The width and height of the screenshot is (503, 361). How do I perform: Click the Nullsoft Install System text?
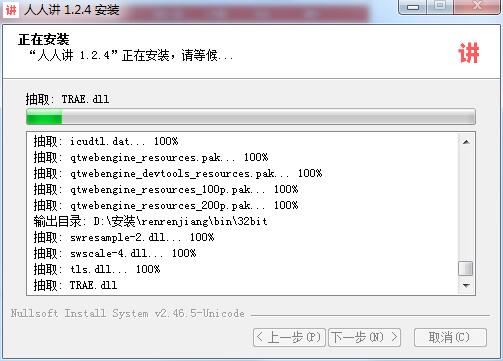(128, 313)
